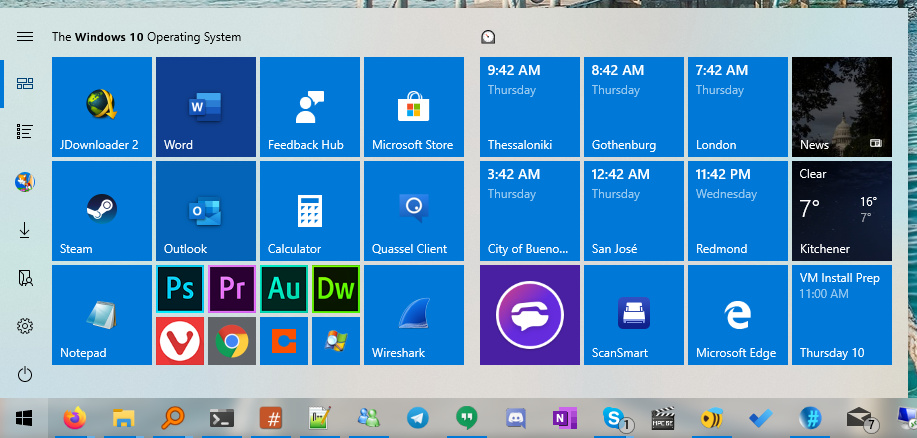Open the Microsoft Store tile

point(414,106)
